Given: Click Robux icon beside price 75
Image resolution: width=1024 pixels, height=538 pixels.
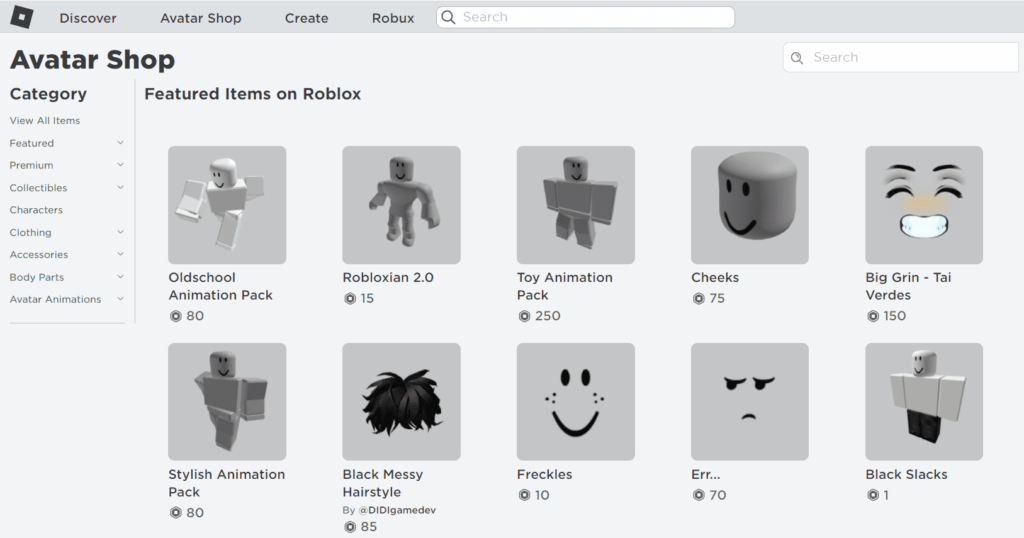Looking at the screenshot, I should click(699, 298).
